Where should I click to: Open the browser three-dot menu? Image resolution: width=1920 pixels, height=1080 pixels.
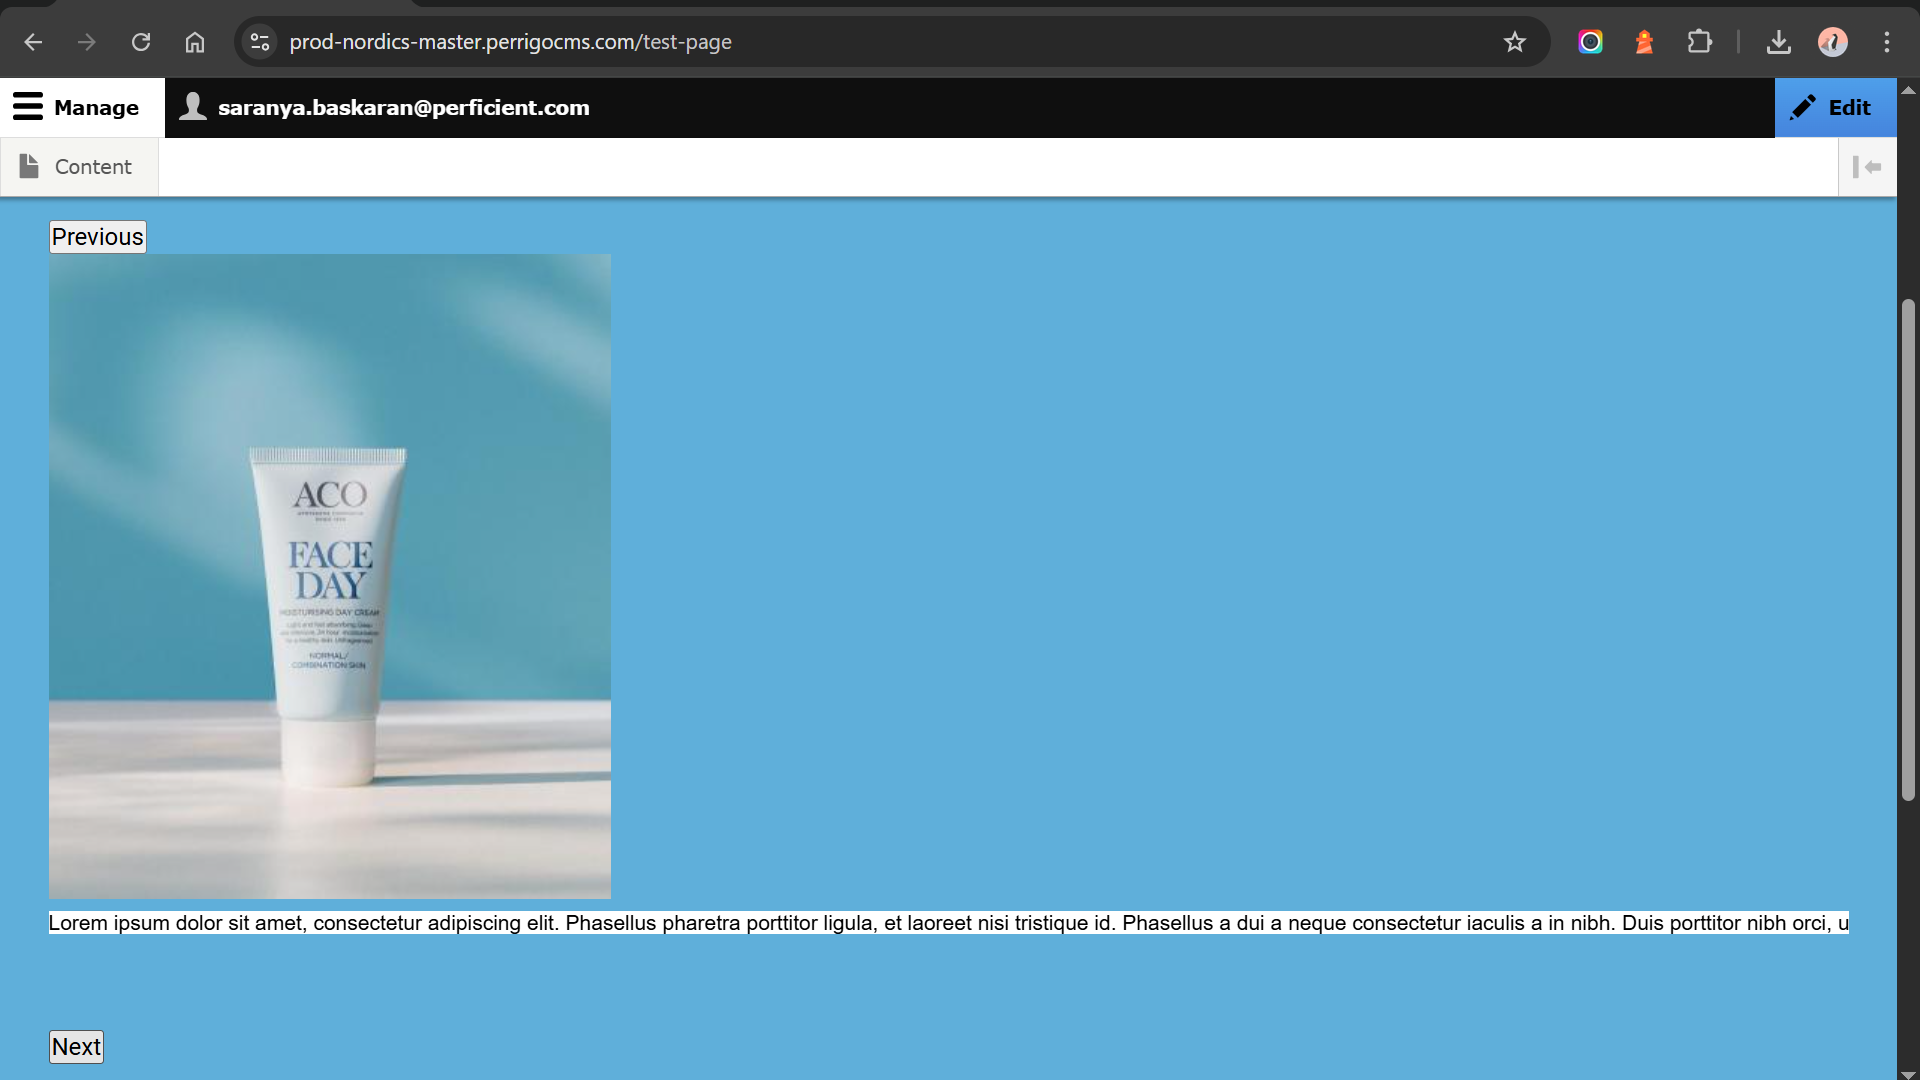[x=1887, y=42]
